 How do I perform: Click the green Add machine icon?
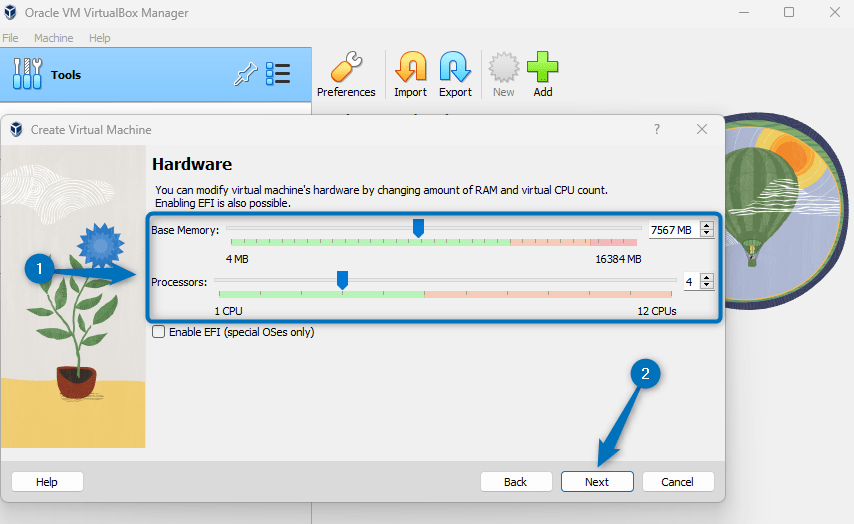coord(542,75)
